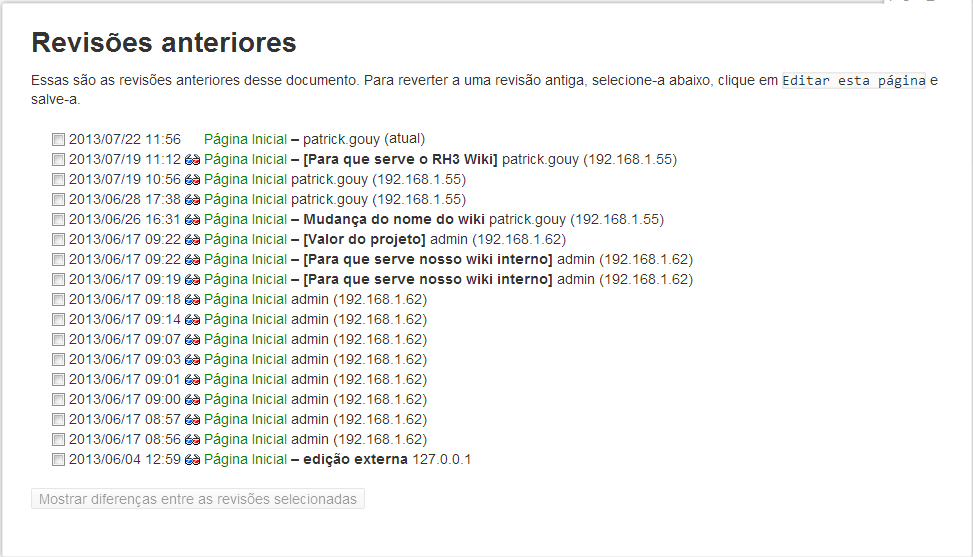Open diff icon for 2013/06/26 16:31 revision
Screen dimensions: 973x557
tap(193, 220)
